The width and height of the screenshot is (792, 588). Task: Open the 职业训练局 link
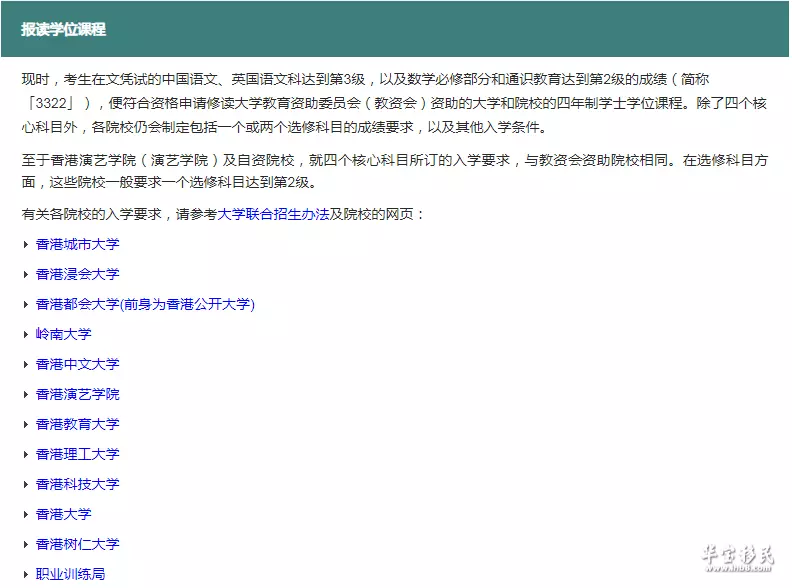click(70, 574)
